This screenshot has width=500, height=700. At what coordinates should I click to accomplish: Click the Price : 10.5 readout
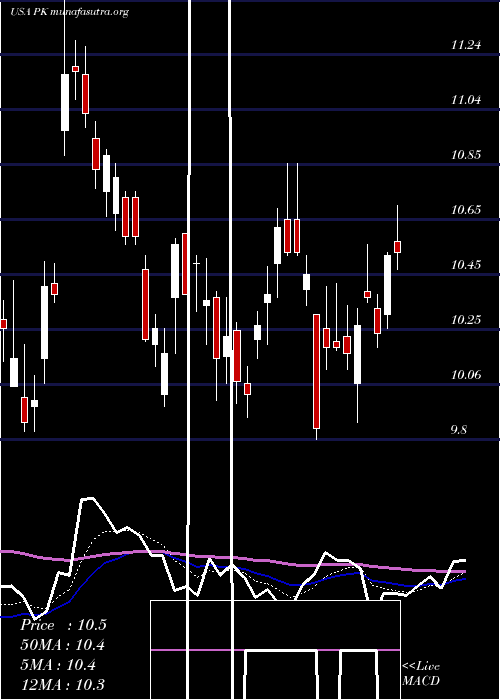(63, 625)
